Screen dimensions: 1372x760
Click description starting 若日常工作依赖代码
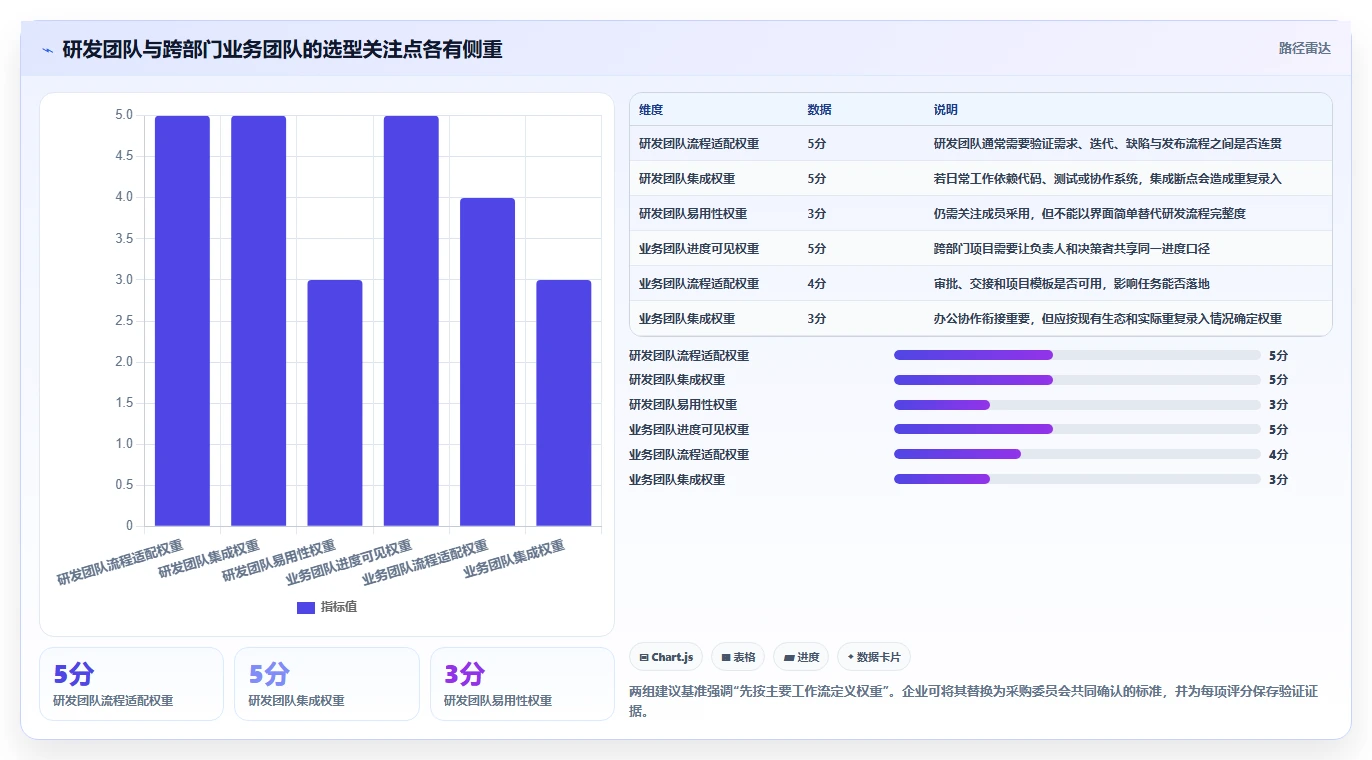1108,179
